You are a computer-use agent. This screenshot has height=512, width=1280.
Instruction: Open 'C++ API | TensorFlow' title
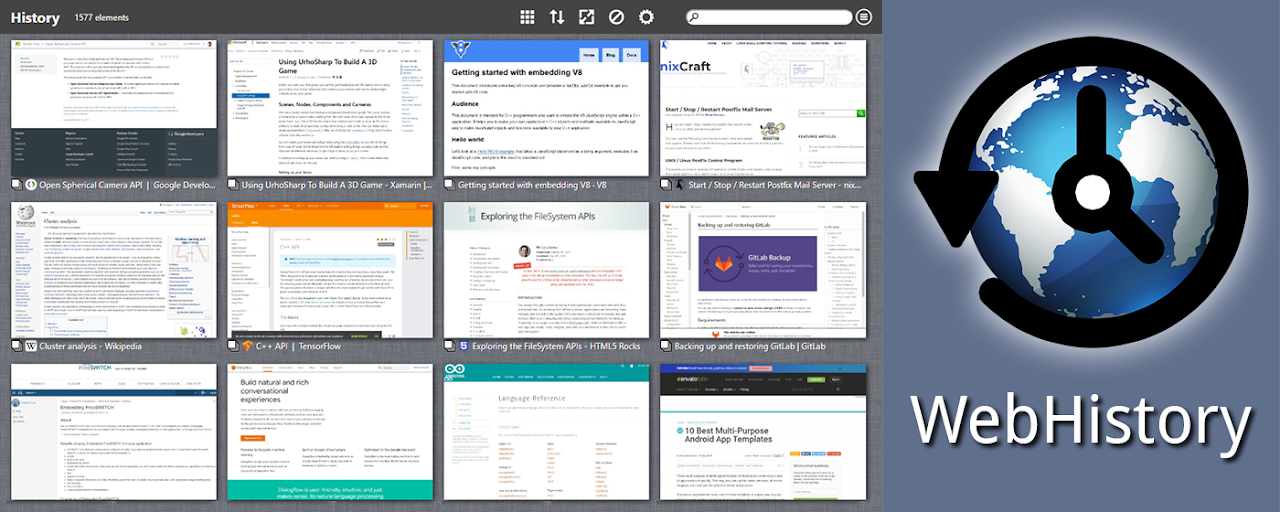300,346
